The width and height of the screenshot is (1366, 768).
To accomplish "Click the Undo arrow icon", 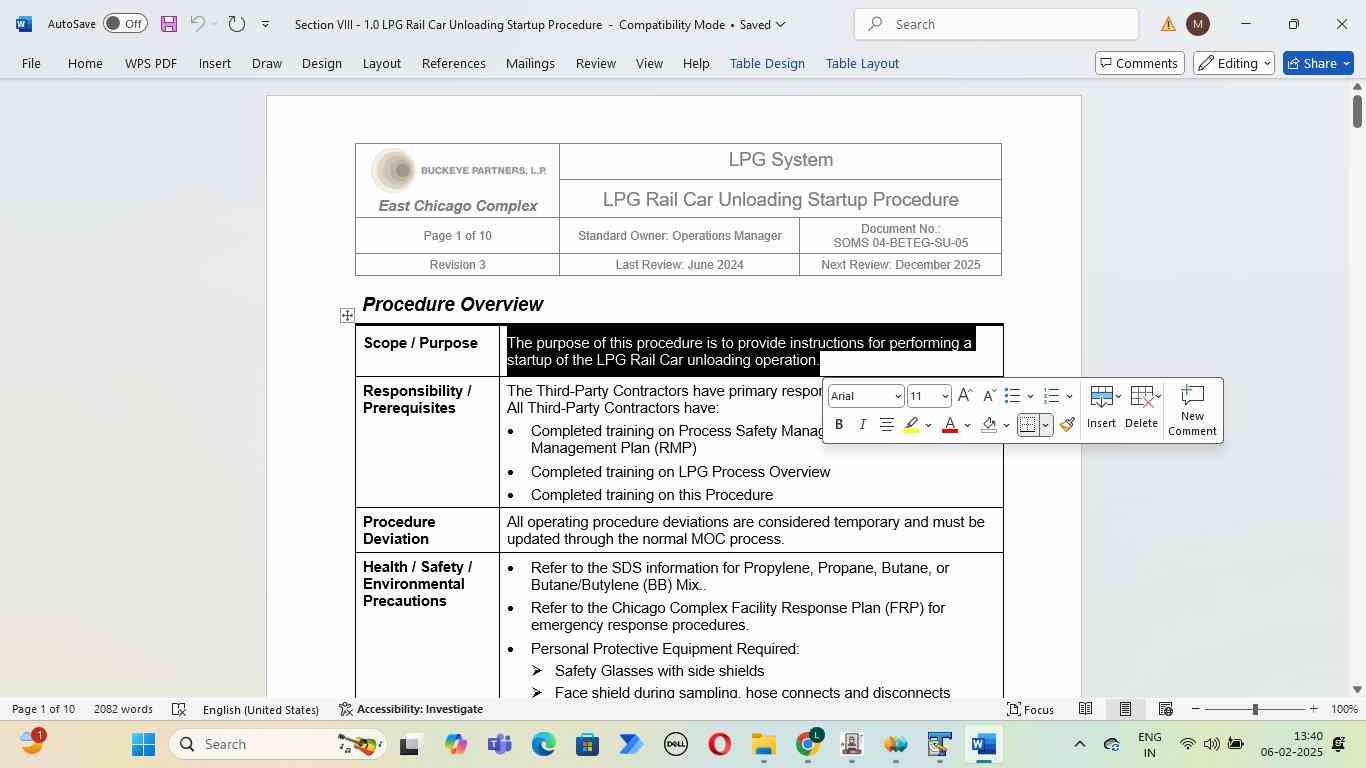I will tap(197, 24).
